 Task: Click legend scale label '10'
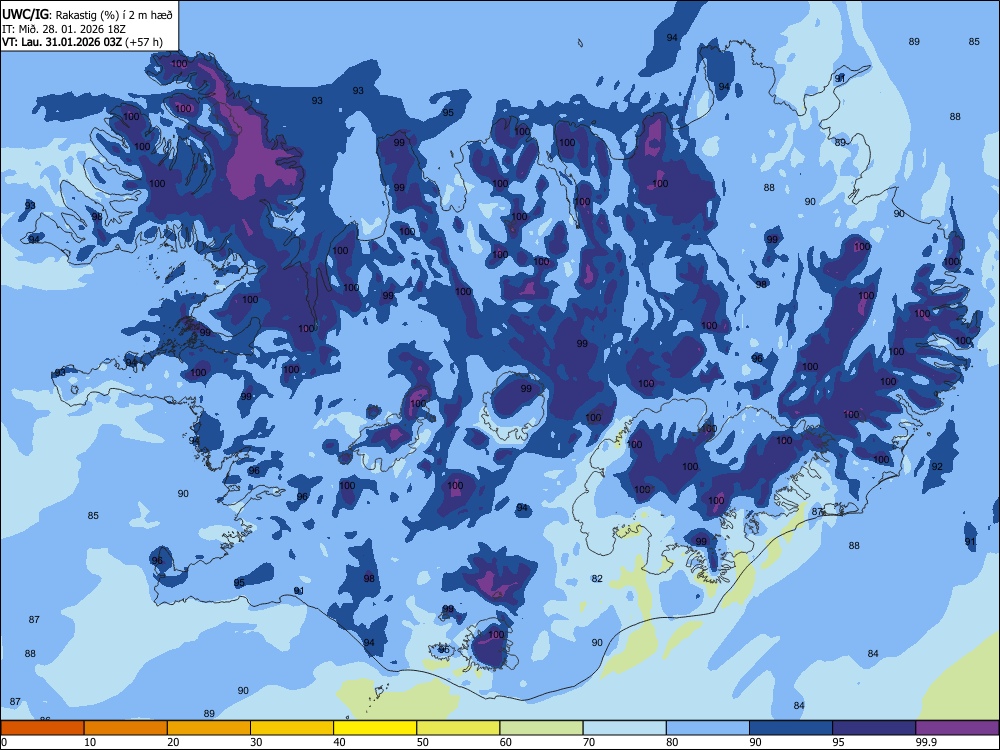[90, 742]
